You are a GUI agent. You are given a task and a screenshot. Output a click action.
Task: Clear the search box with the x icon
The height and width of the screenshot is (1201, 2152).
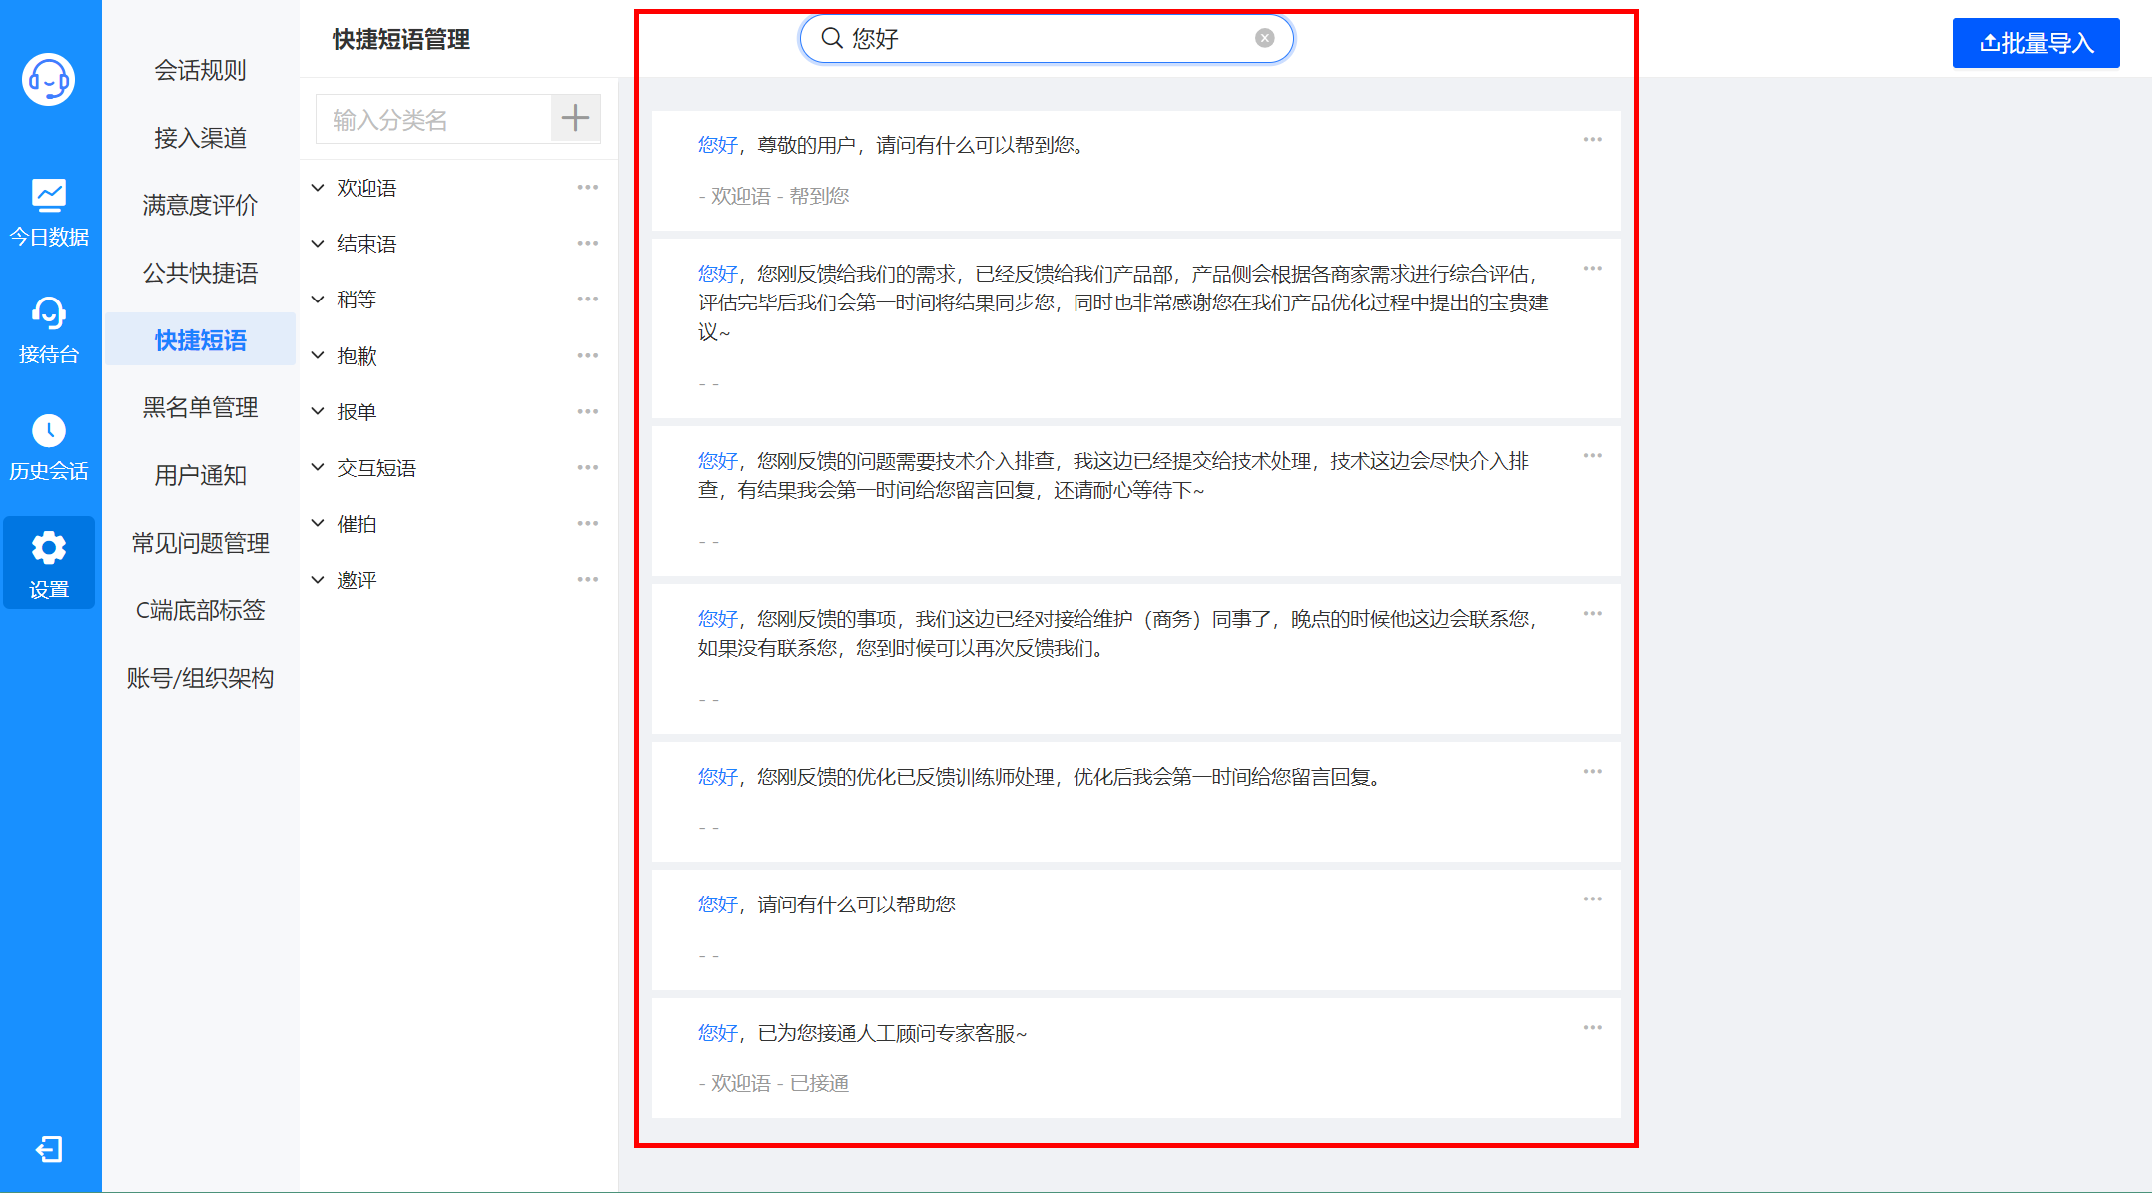pos(1265,38)
